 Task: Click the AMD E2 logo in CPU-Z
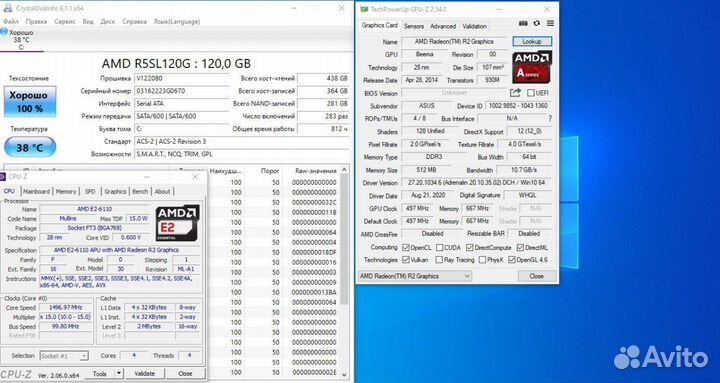pos(178,223)
